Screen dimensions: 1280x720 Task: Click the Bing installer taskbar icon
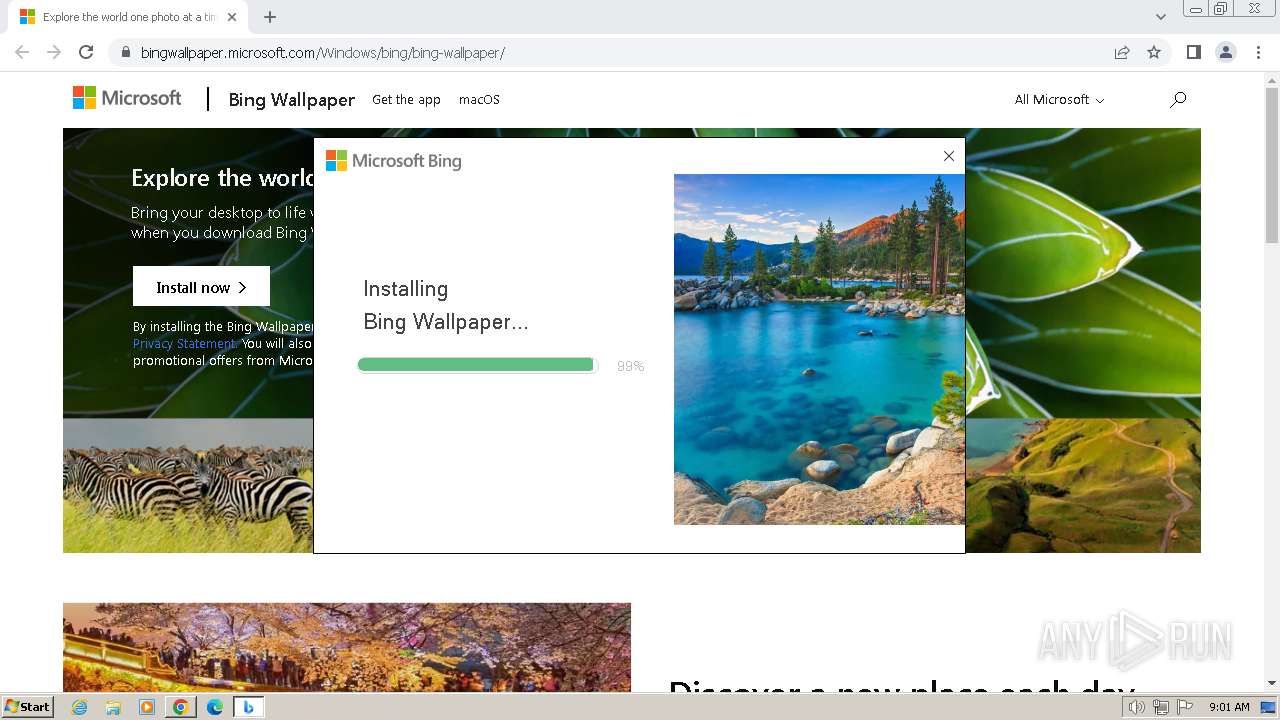248,707
